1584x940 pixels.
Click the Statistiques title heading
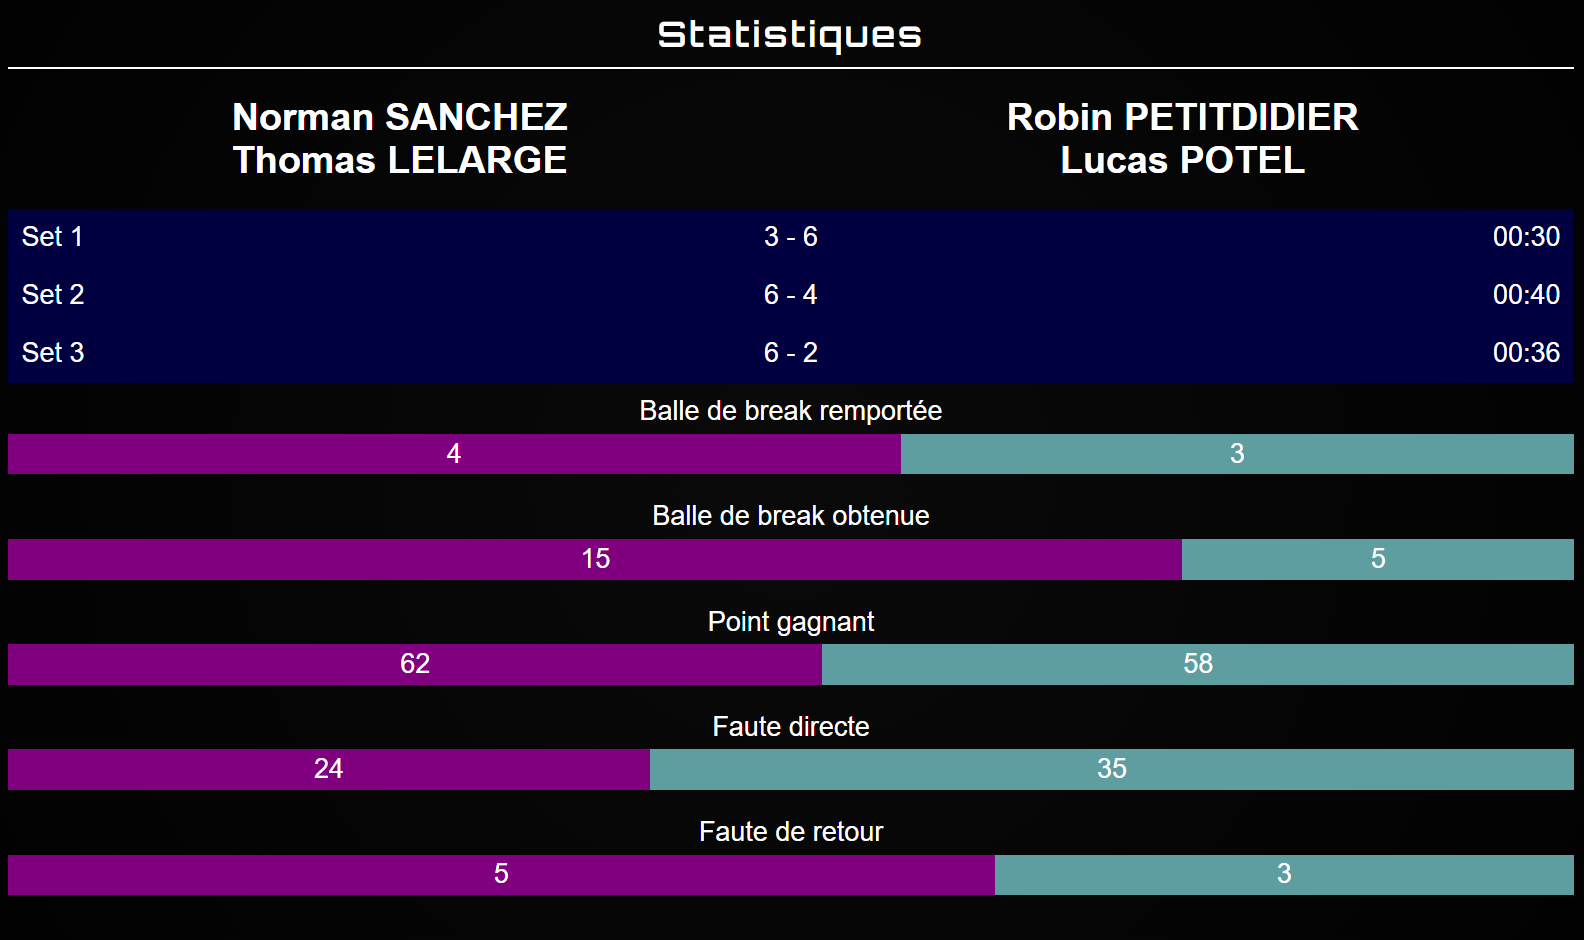(x=790, y=35)
